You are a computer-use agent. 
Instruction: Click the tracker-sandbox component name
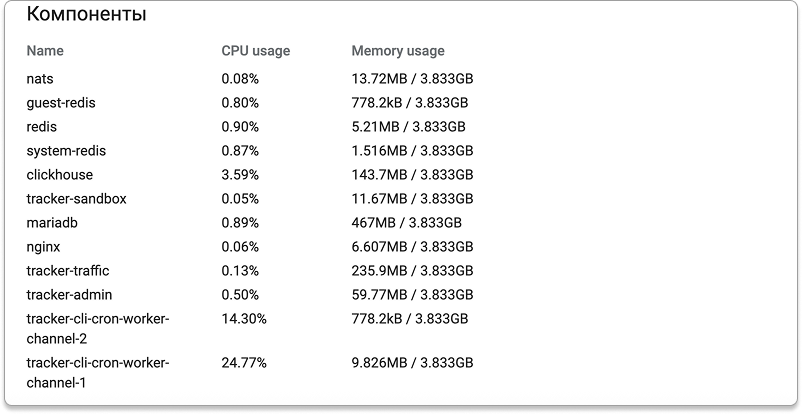tap(76, 198)
